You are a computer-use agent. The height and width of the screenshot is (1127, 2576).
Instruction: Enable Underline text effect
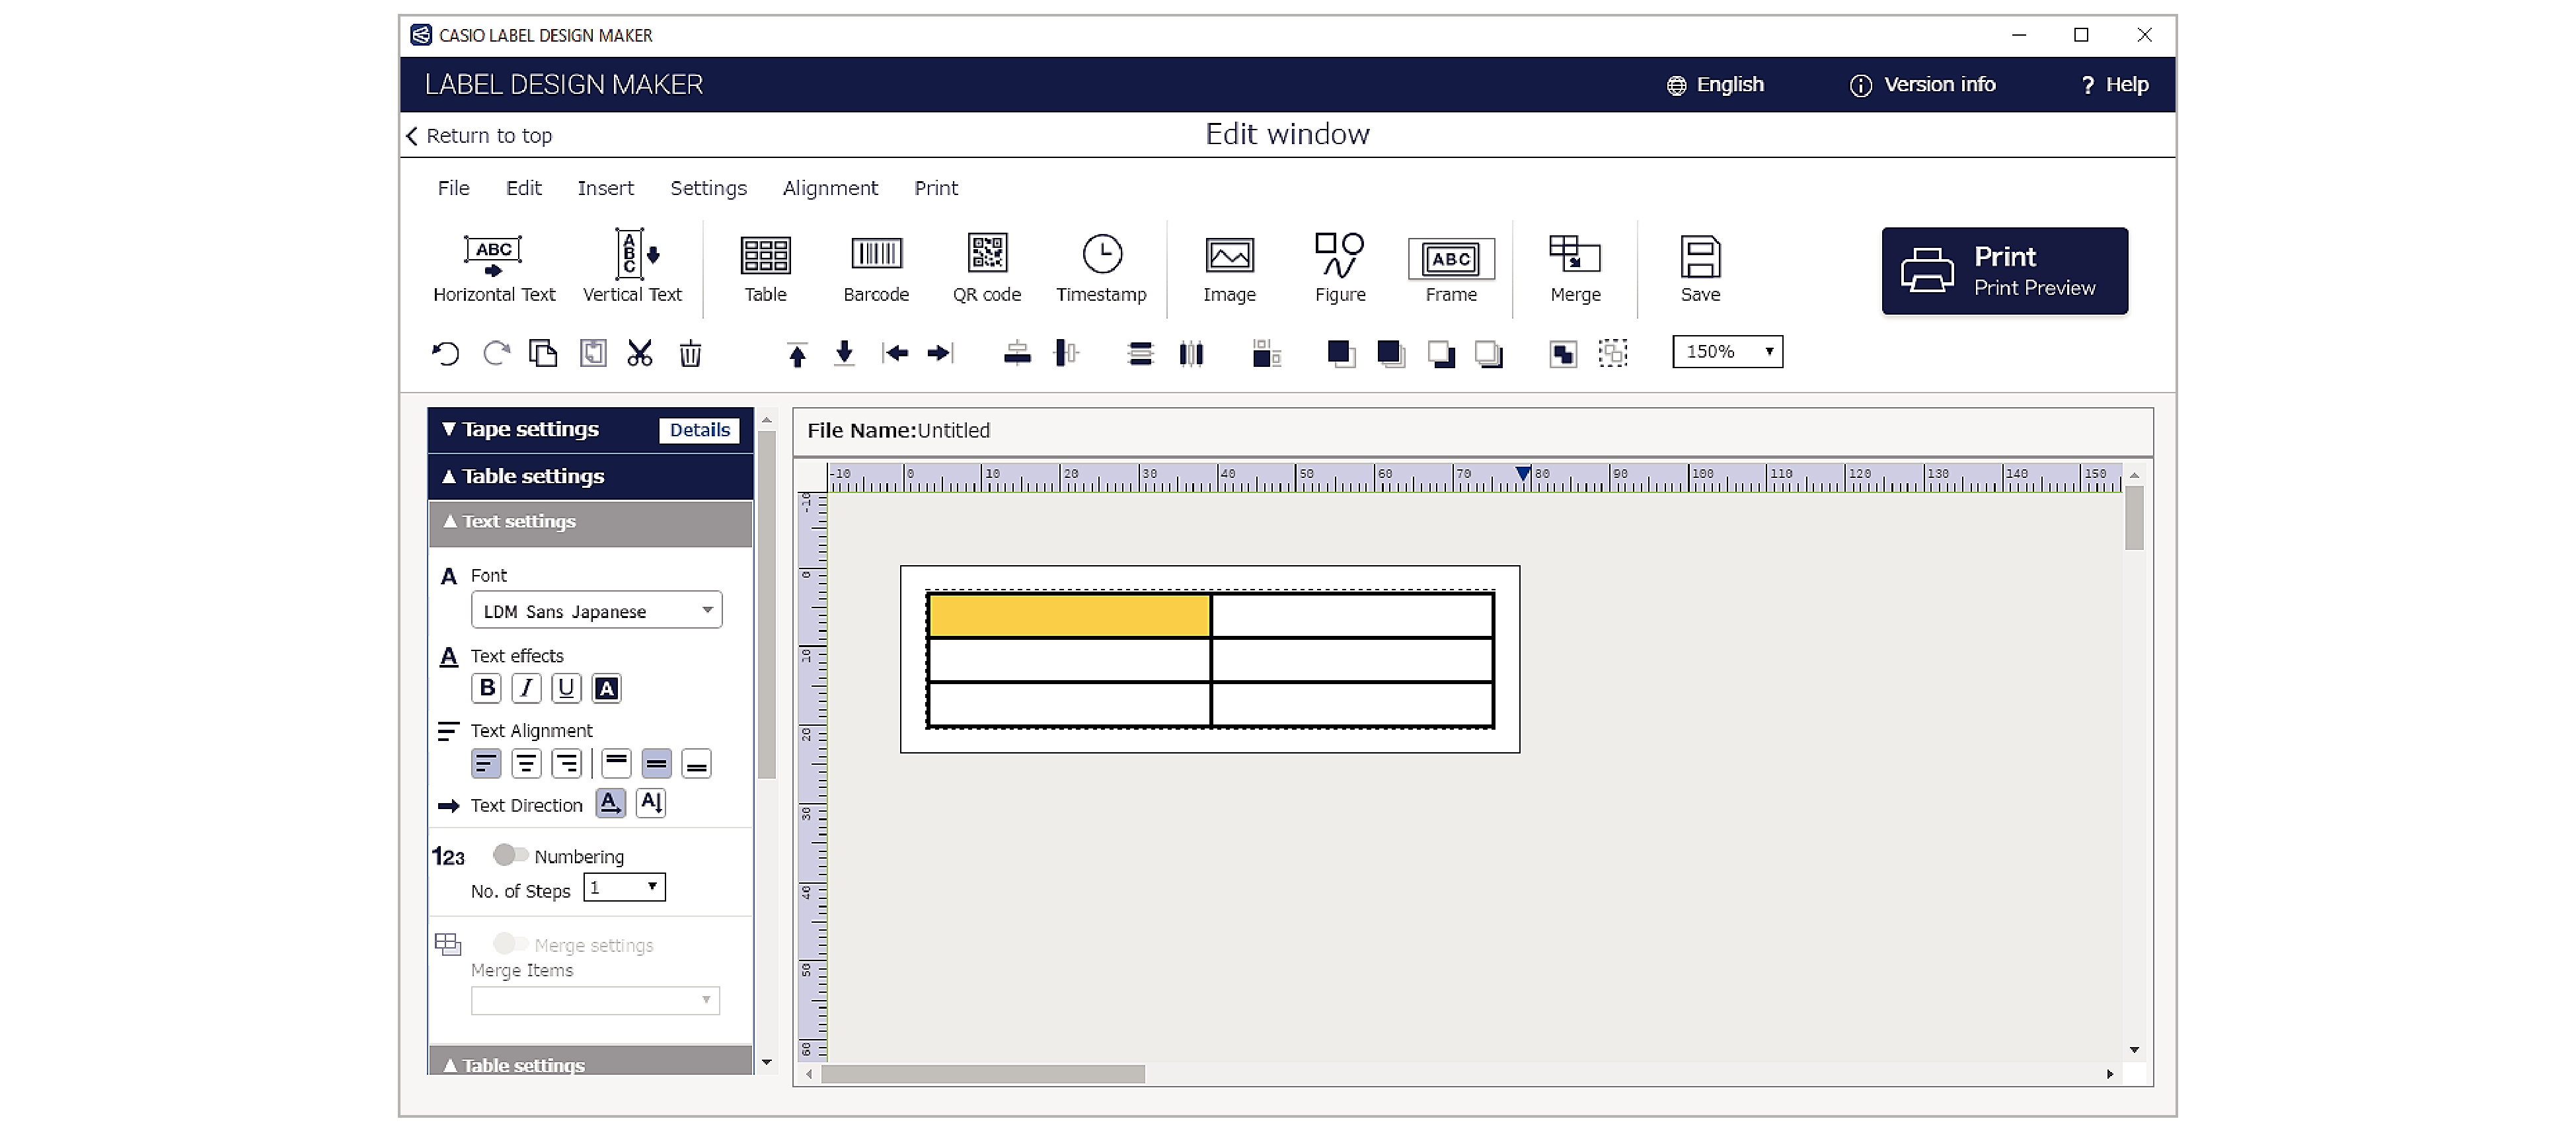[566, 688]
